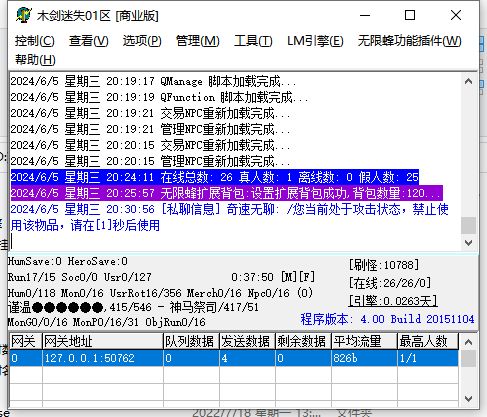
Task: Click the log scrollbar thumb
Action: coord(468,226)
